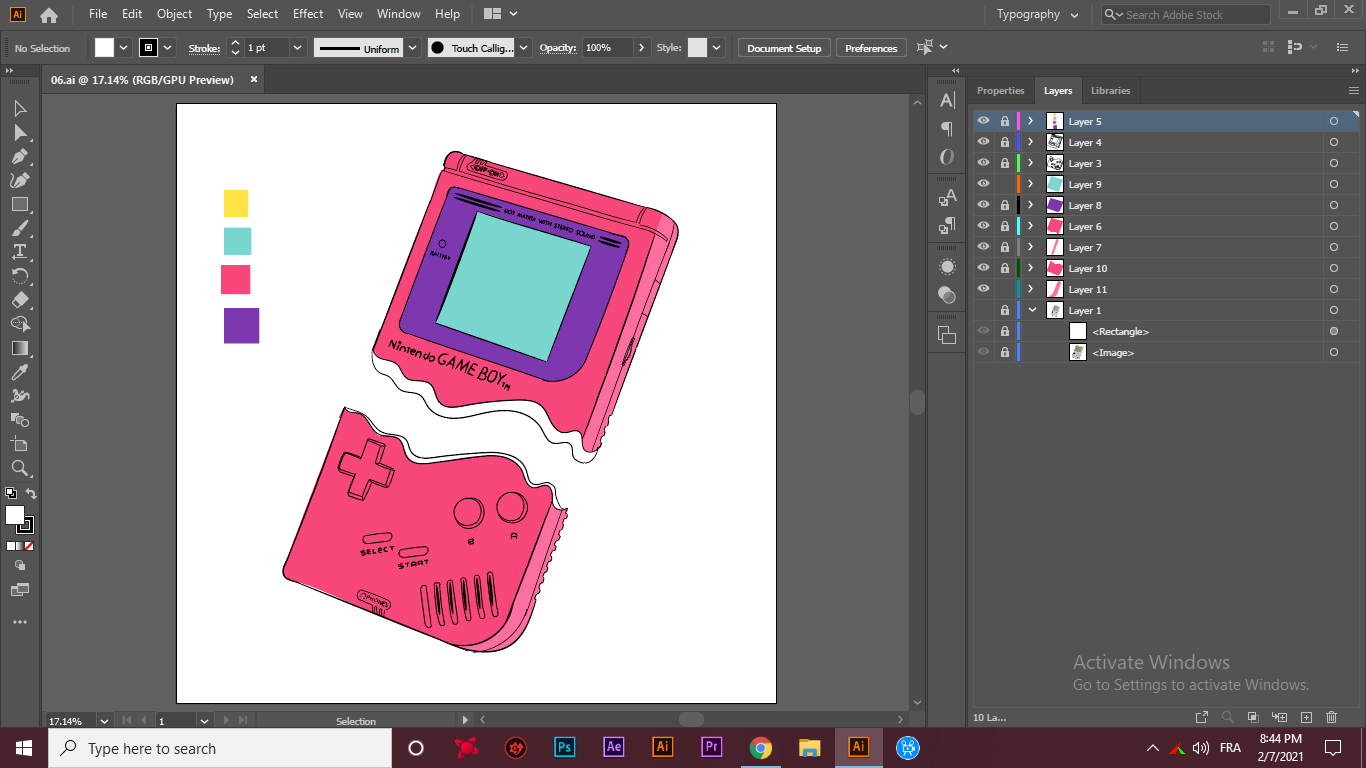This screenshot has width=1366, height=768.
Task: Choose the Rotate tool
Action: 20,276
